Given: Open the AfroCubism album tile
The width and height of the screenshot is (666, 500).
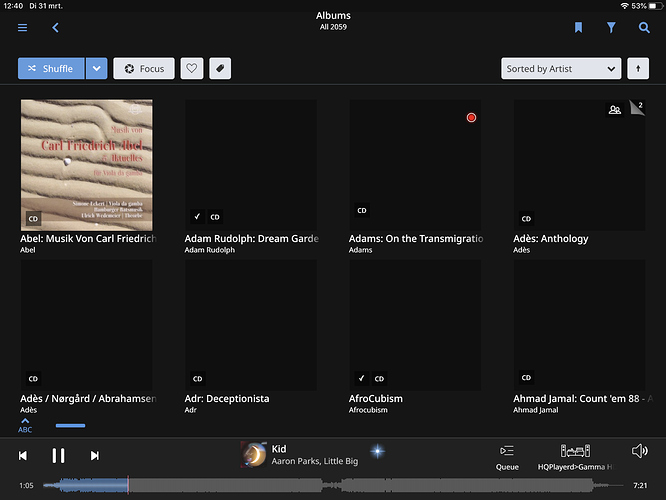Looking at the screenshot, I should point(415,325).
